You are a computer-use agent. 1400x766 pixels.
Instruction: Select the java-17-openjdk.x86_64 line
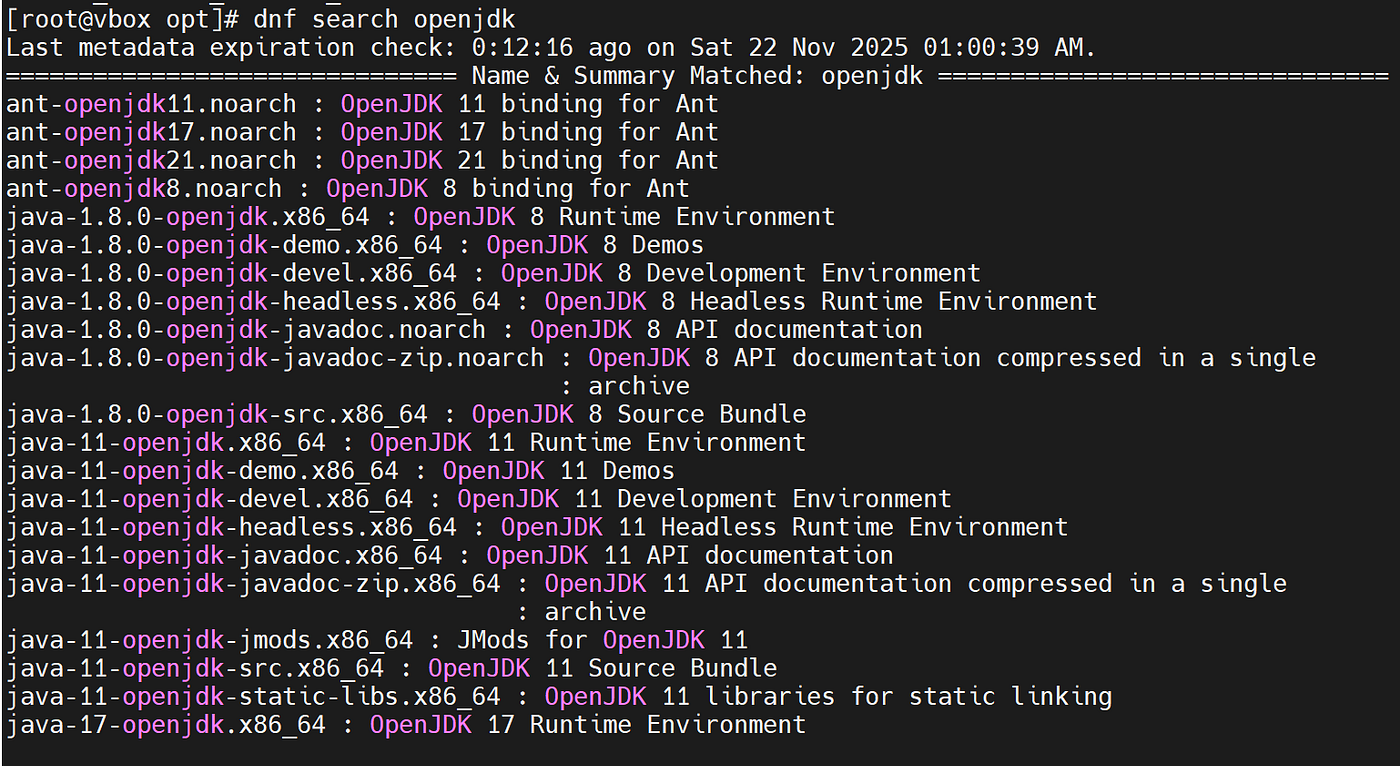(x=406, y=724)
